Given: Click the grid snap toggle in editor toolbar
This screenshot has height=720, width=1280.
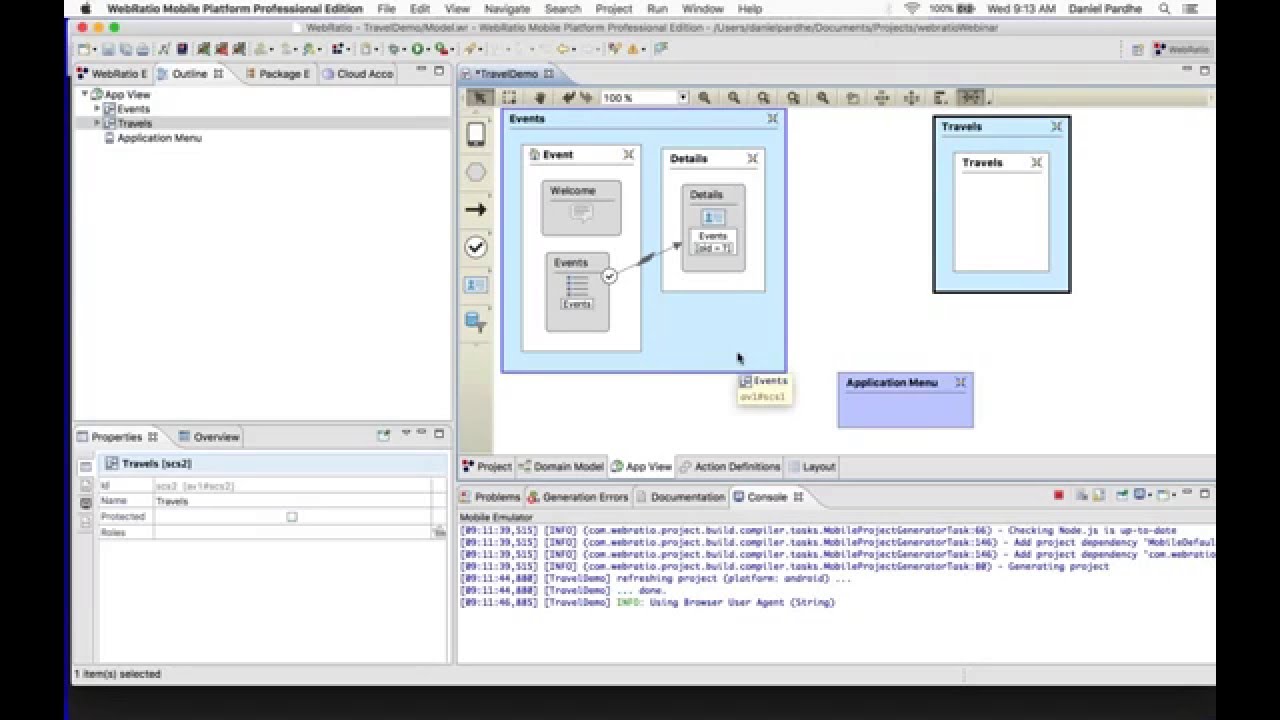Looking at the screenshot, I should point(970,98).
